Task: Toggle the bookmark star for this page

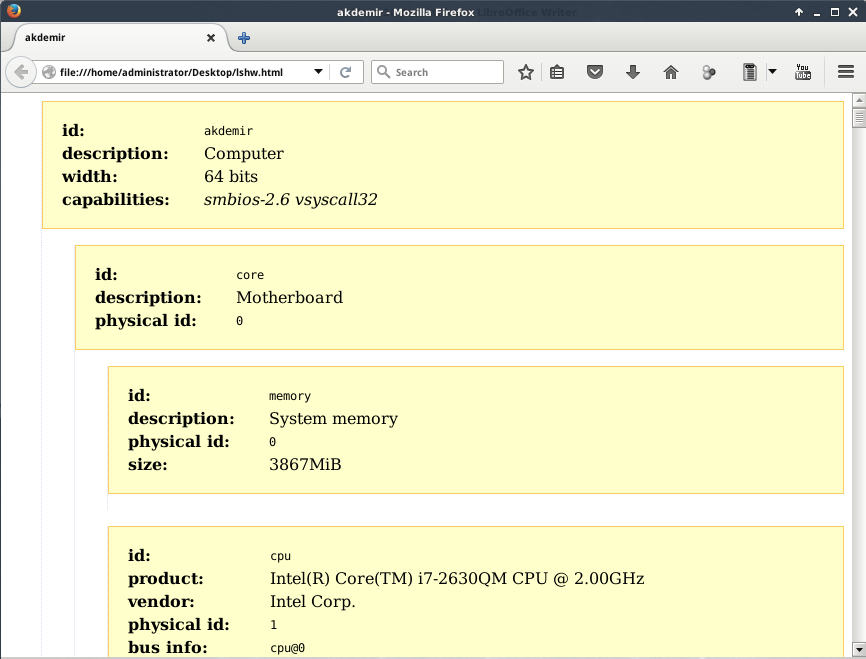Action: (525, 72)
